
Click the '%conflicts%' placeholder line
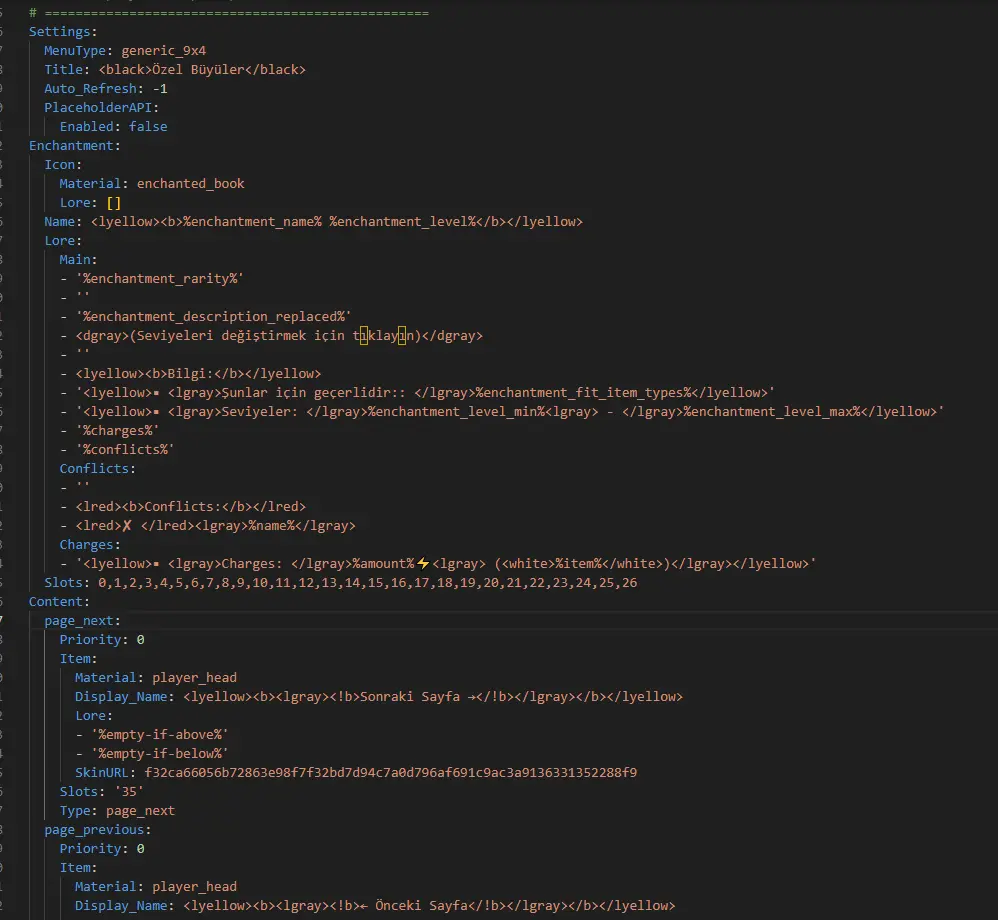pos(125,449)
